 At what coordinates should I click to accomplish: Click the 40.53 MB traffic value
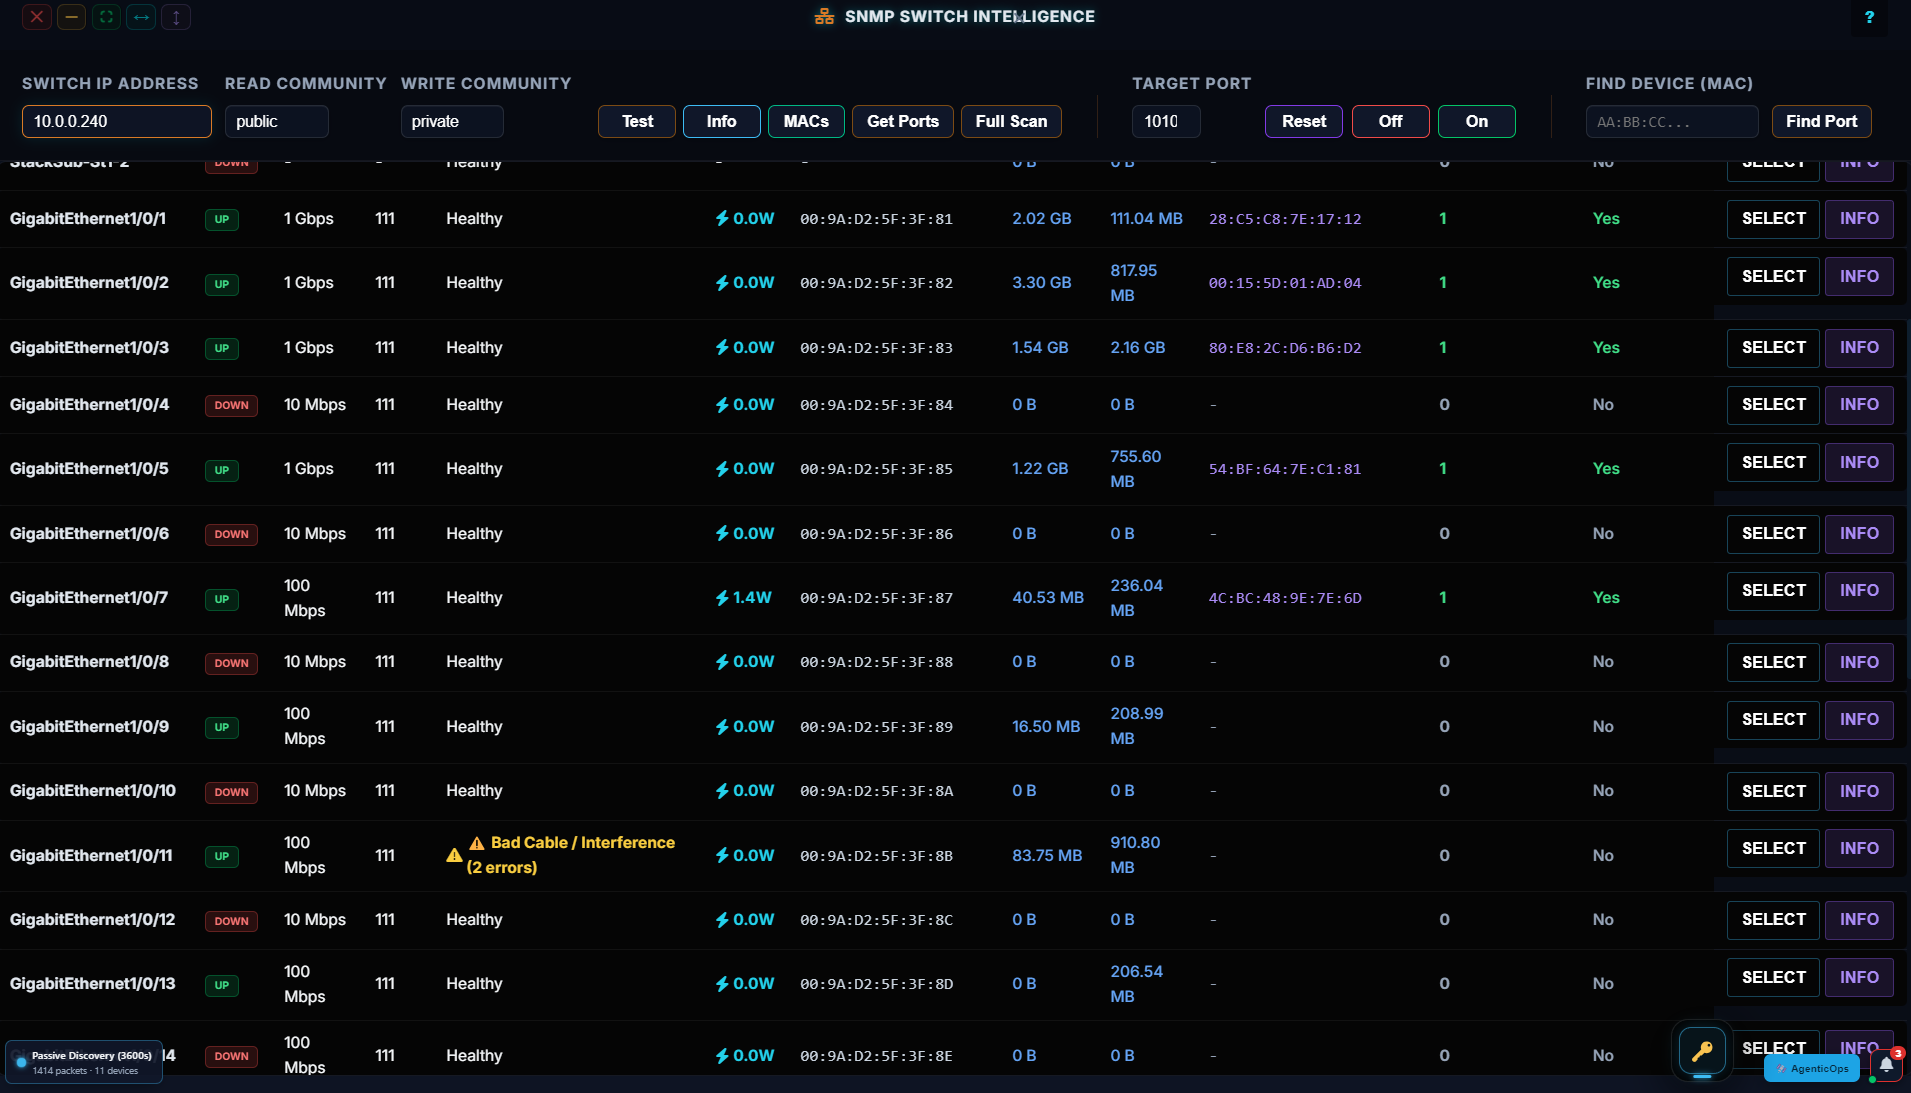coord(1048,598)
